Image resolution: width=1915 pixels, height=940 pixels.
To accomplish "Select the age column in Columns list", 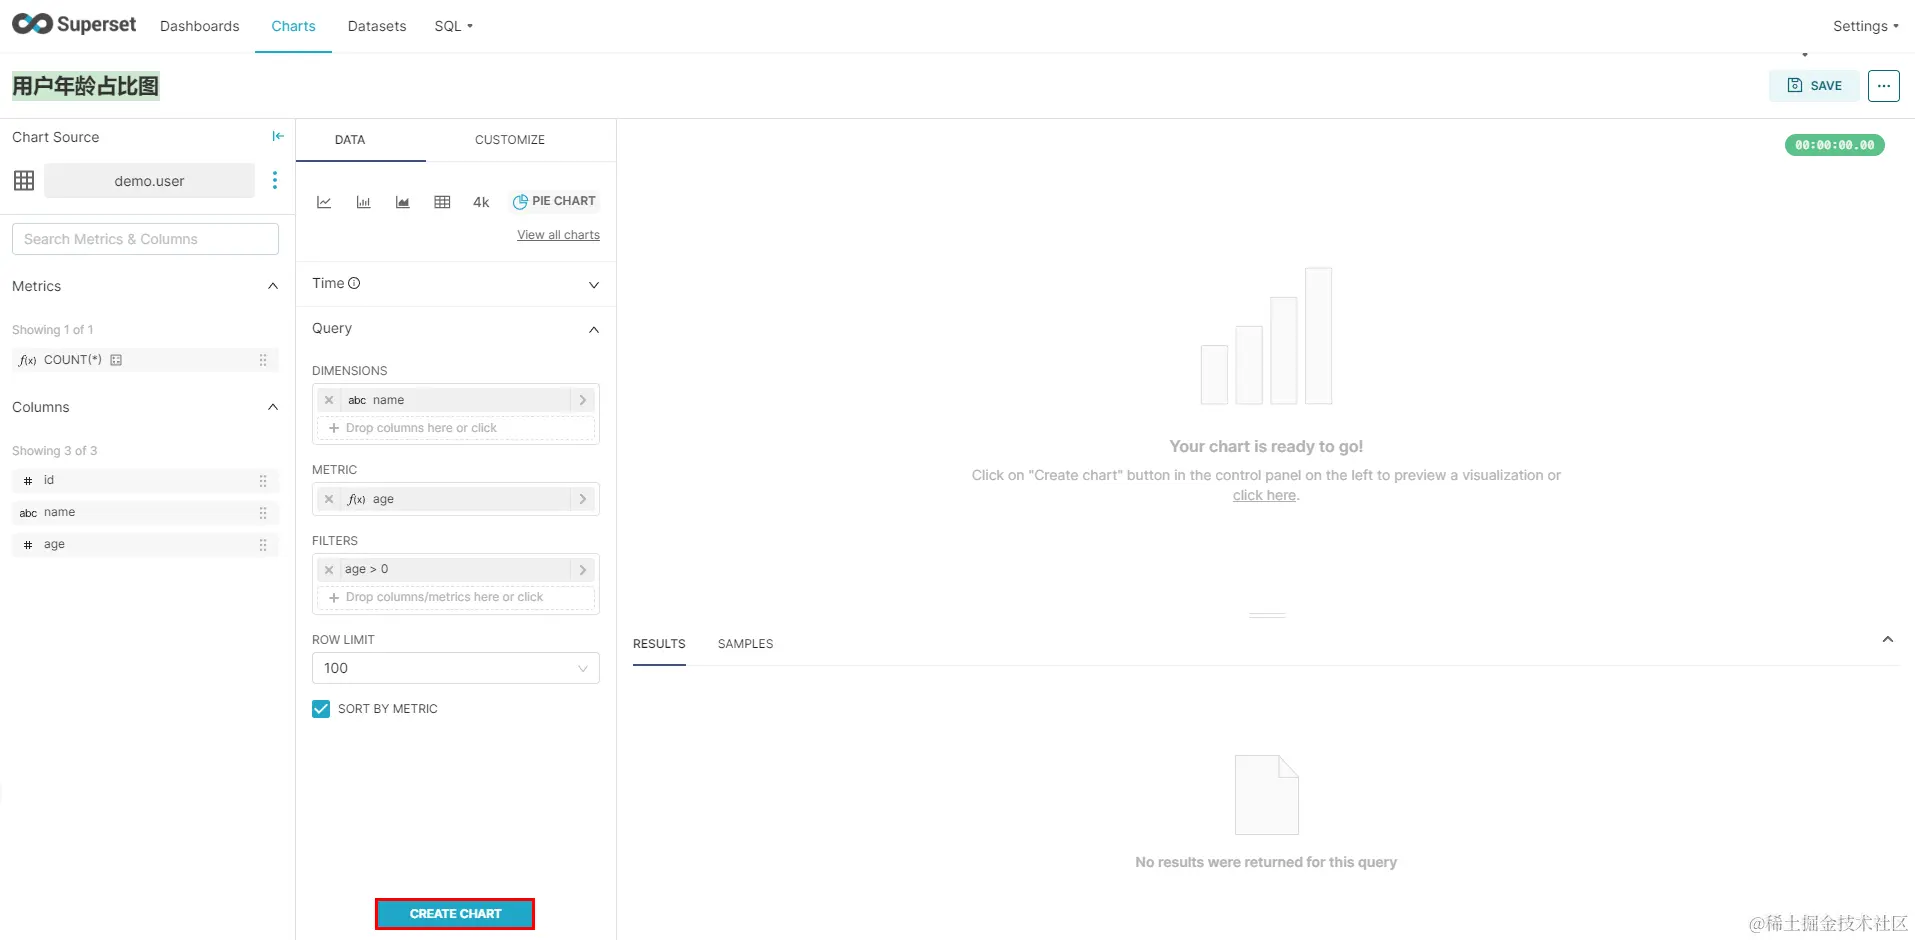I will click(x=145, y=545).
